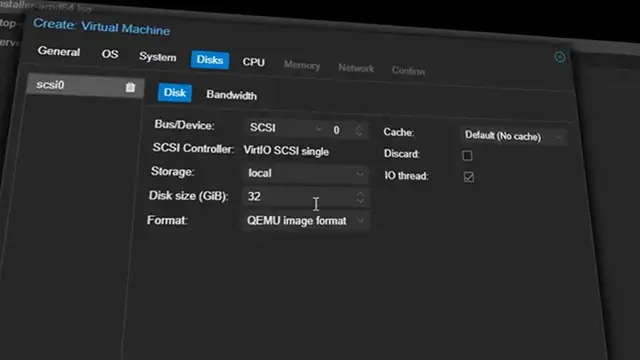Switch to the OS tab
This screenshot has height=360, width=640.
point(110,54)
